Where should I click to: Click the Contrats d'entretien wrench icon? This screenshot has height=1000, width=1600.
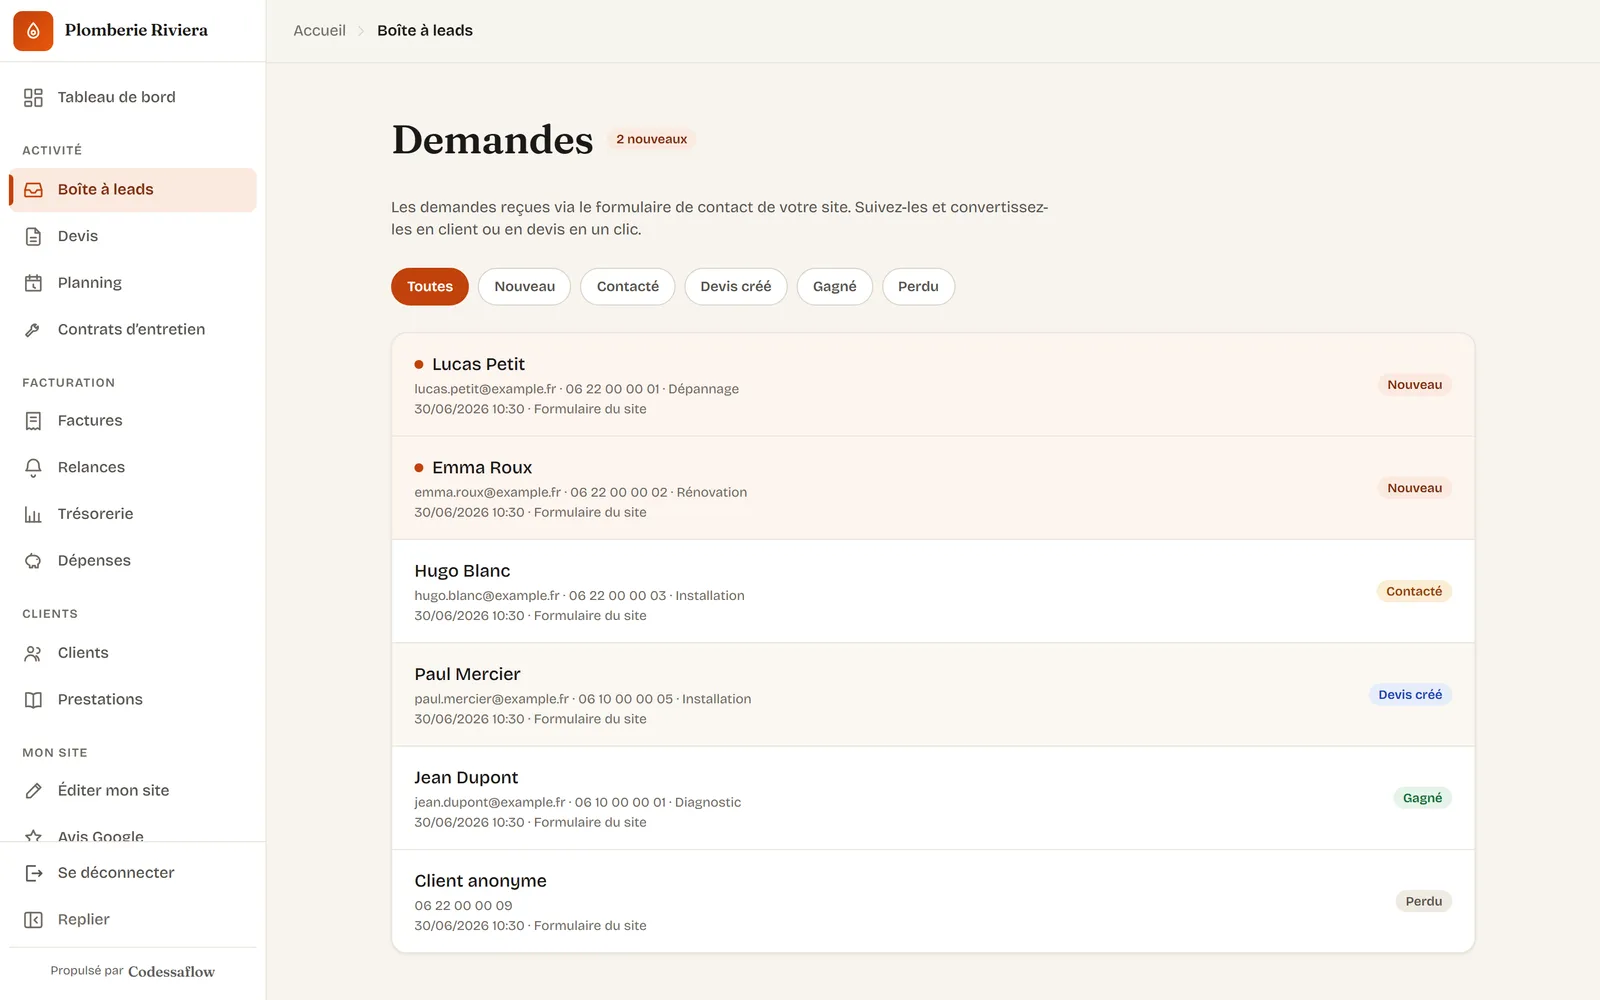[33, 329]
